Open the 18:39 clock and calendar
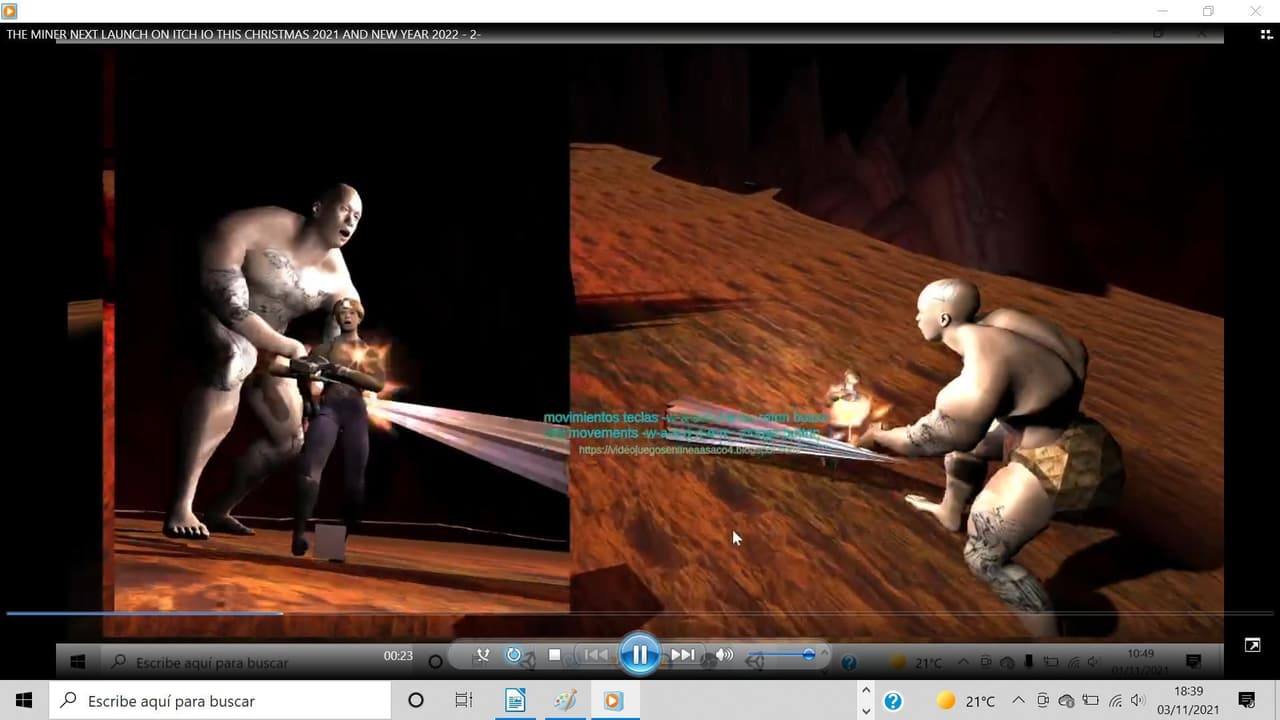 click(1189, 701)
